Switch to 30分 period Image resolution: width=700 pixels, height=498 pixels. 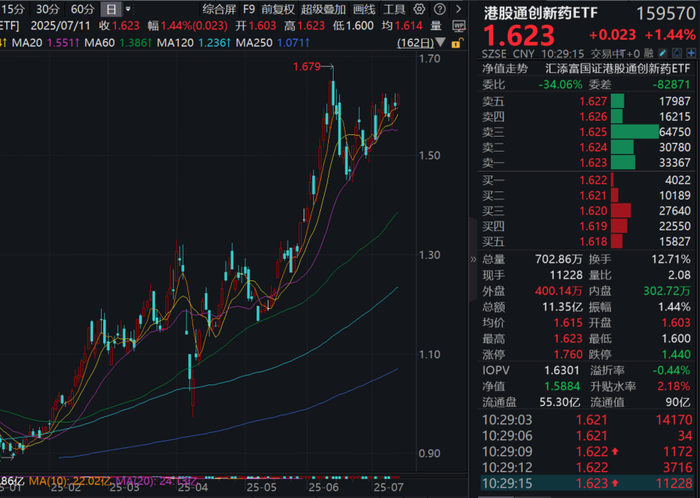point(48,9)
